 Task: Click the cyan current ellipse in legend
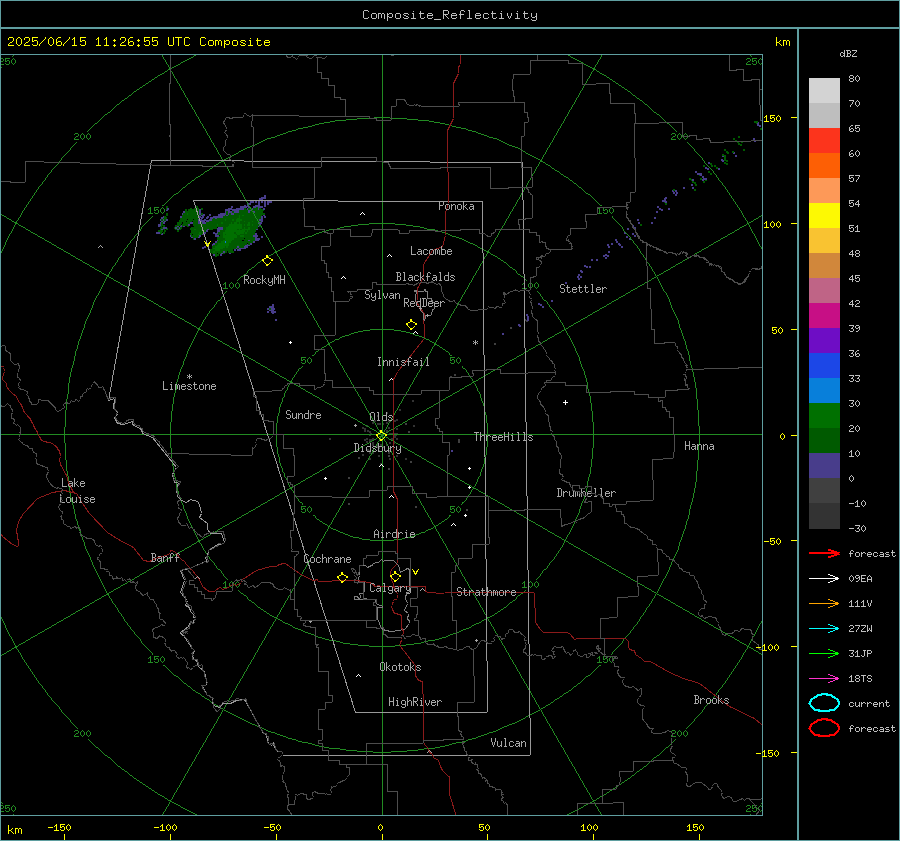click(x=824, y=703)
